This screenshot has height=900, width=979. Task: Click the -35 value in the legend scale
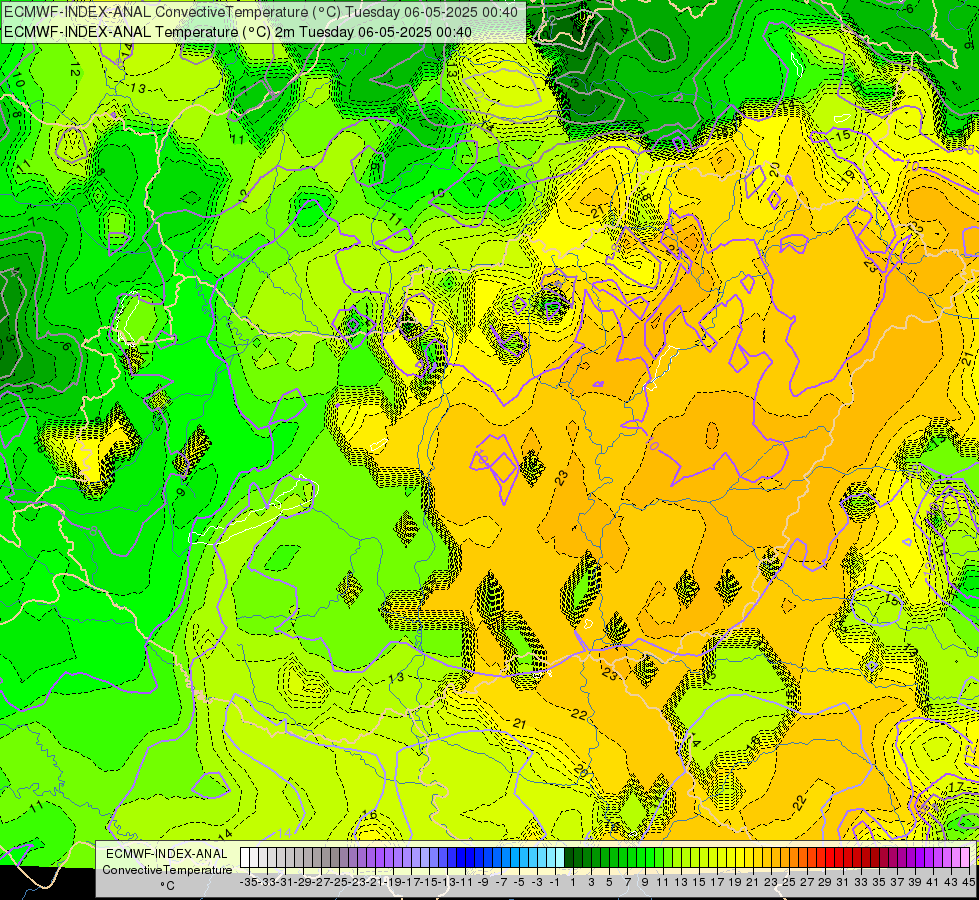pos(248,882)
